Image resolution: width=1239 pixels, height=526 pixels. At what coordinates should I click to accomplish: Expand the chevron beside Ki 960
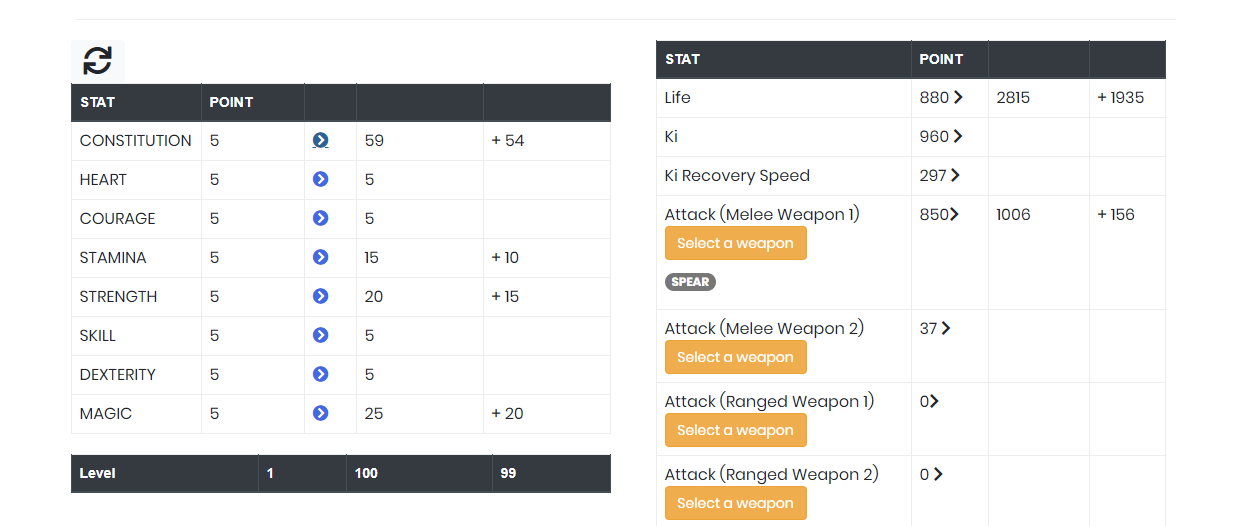pyautogui.click(x=958, y=136)
